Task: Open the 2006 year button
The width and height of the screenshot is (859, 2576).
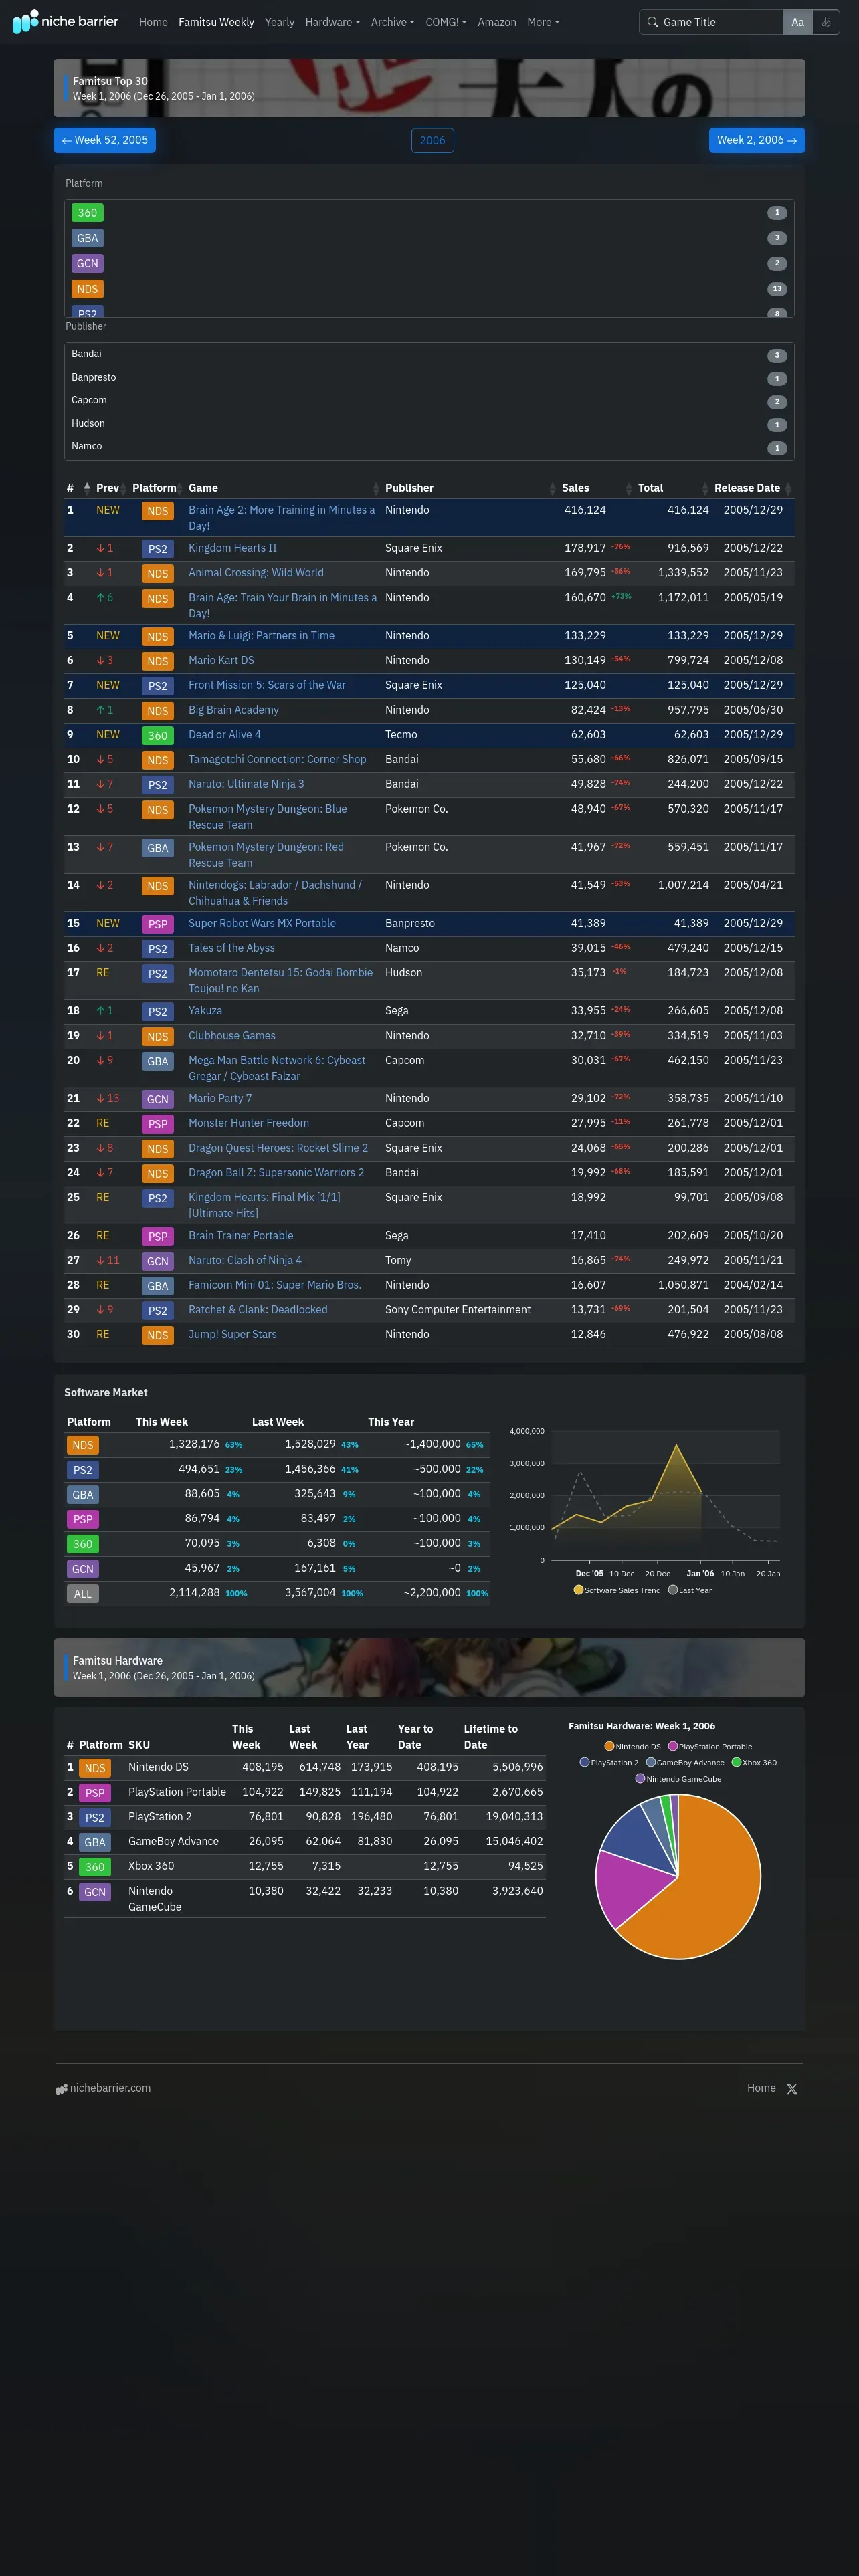Action: click(x=432, y=140)
